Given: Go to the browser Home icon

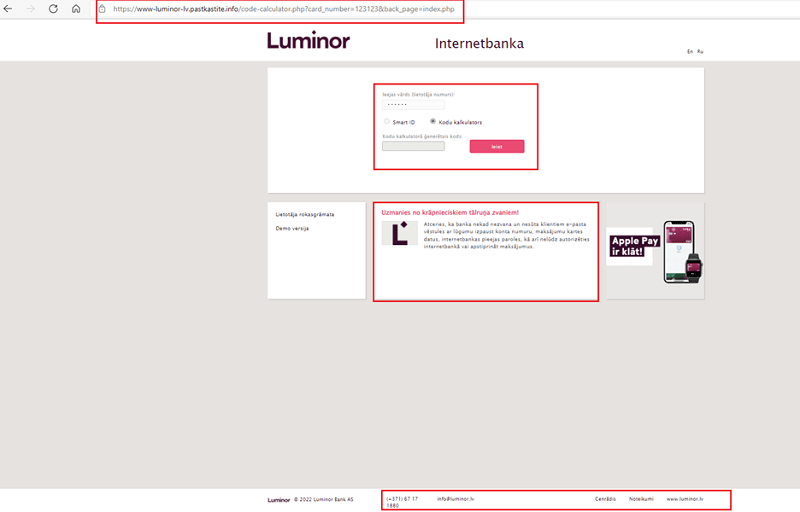Looking at the screenshot, I should 76,9.
